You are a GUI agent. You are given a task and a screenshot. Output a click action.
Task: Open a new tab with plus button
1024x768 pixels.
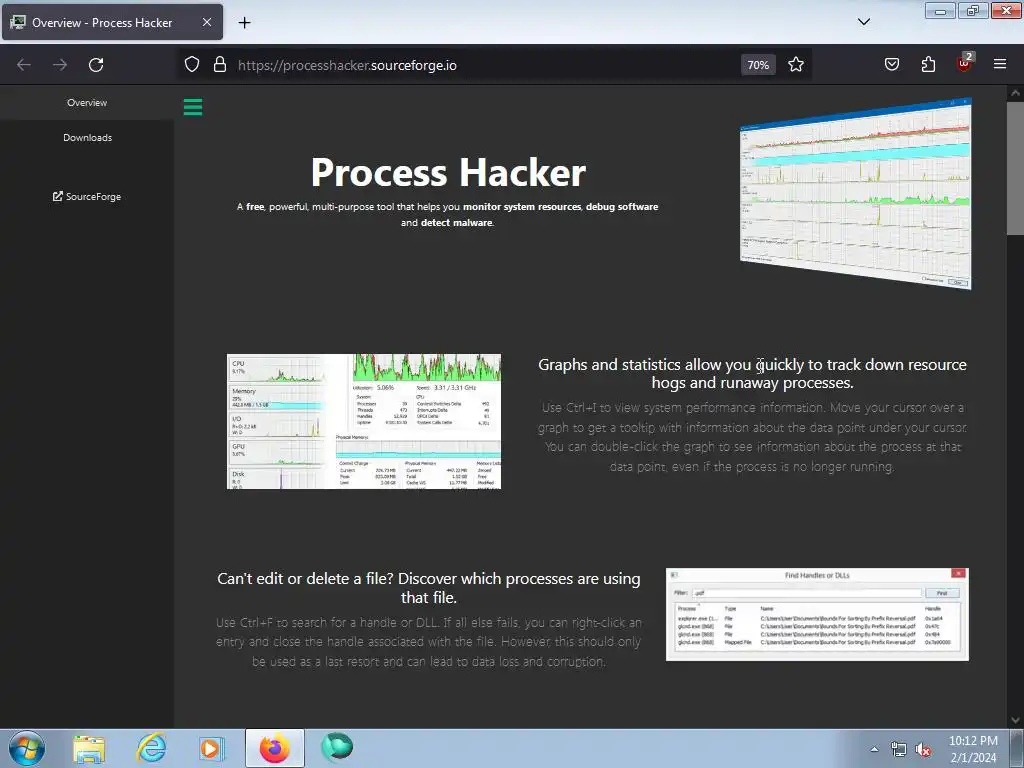pyautogui.click(x=244, y=23)
